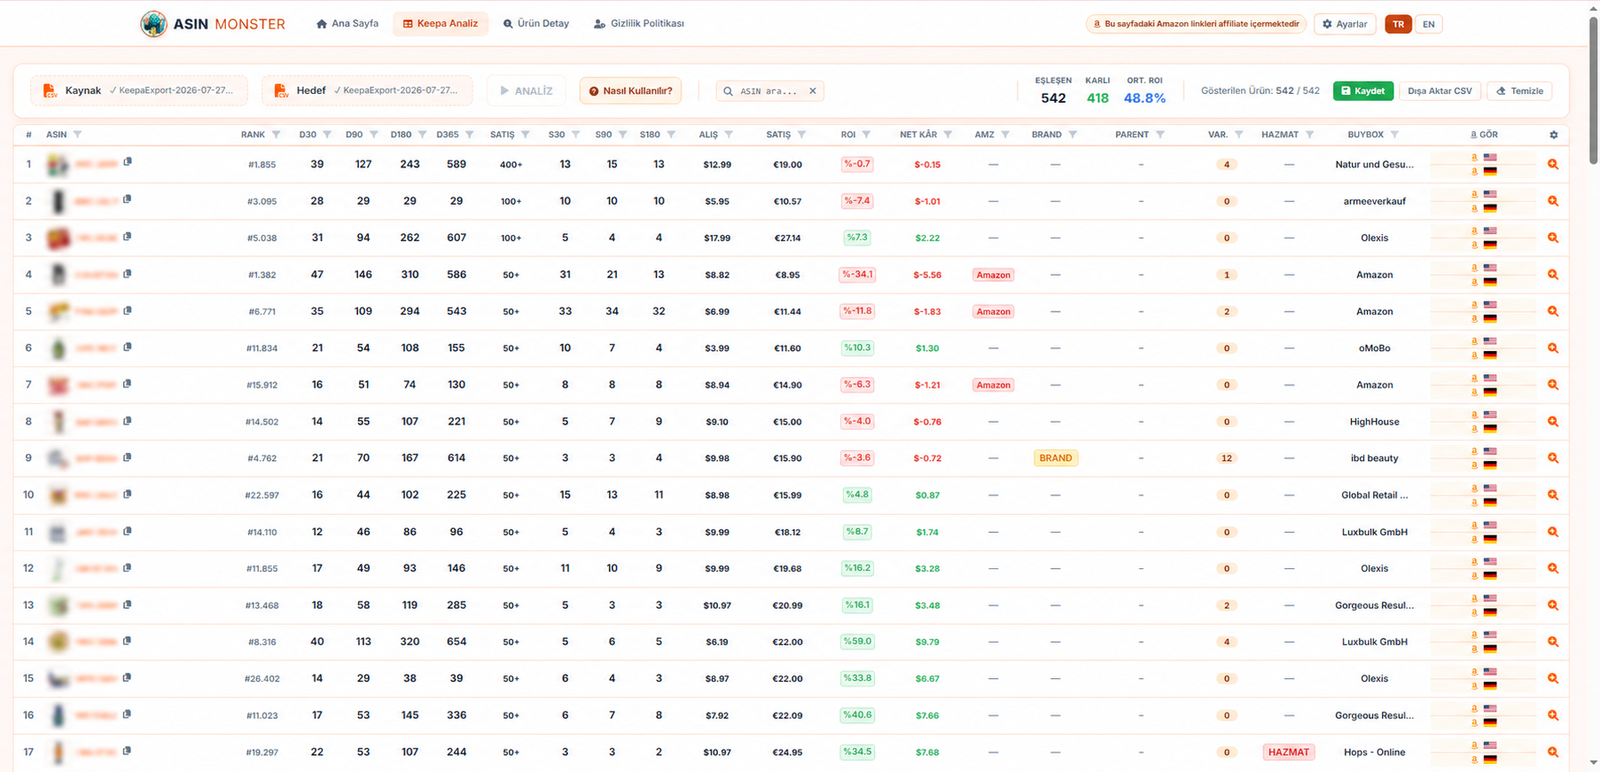
Task: Open the NET KÂR column filter
Action: (948, 134)
